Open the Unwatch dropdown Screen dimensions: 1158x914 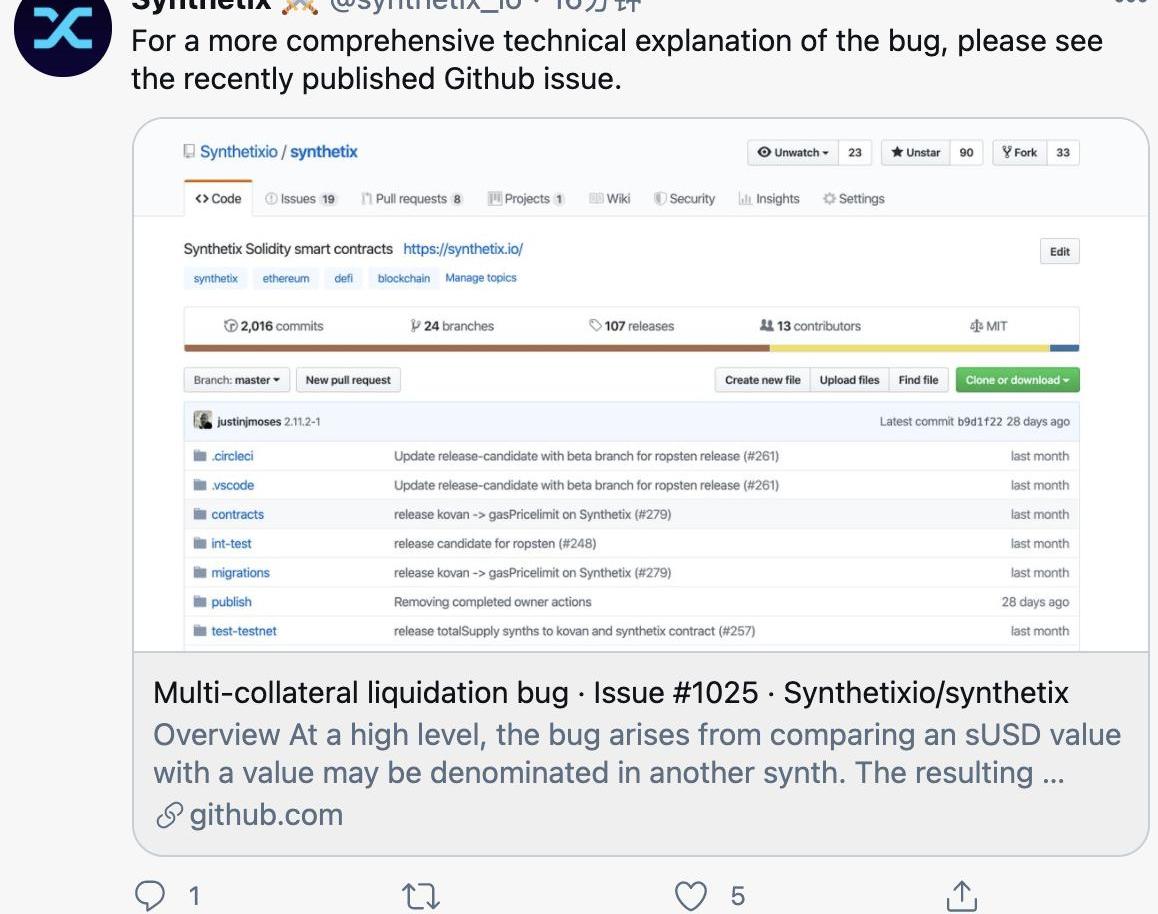[792, 153]
